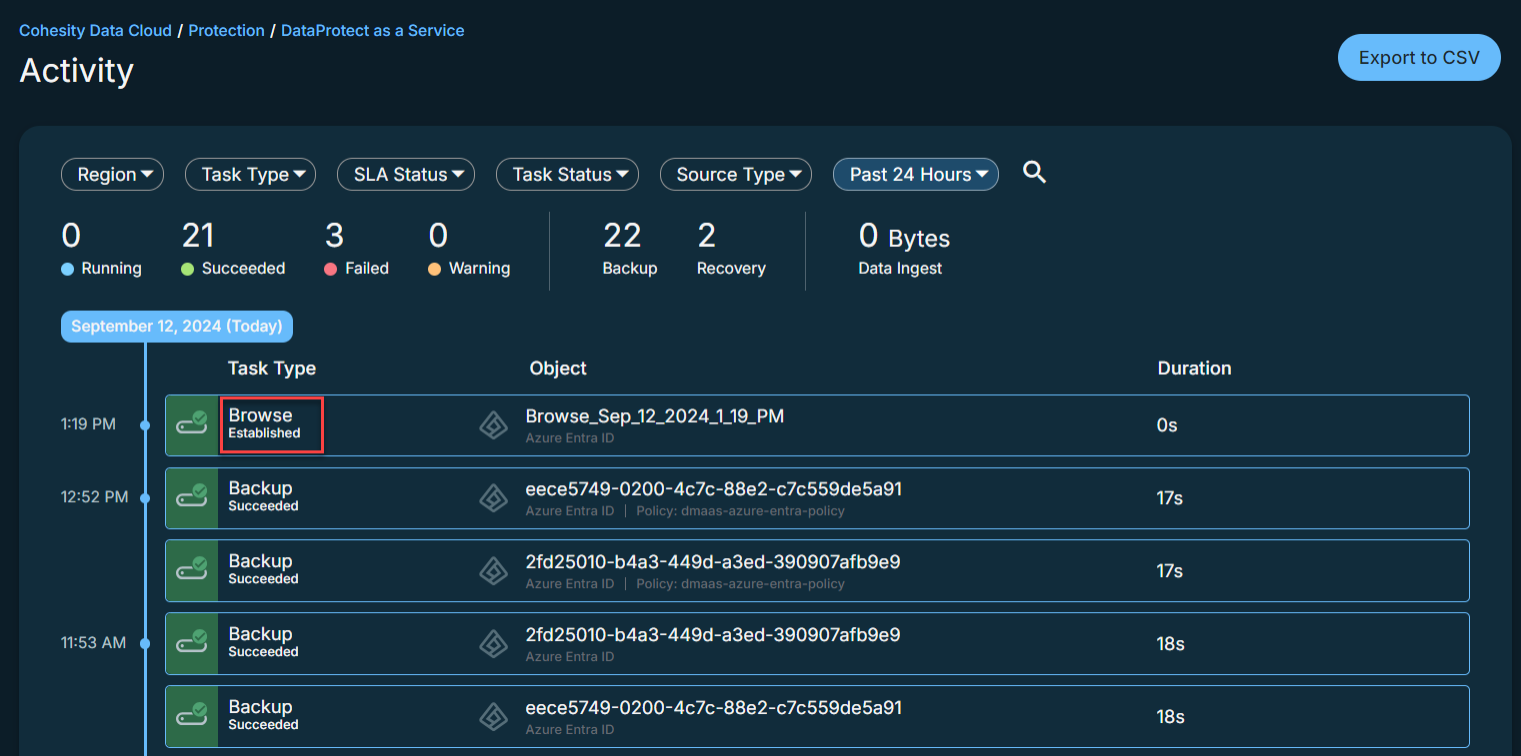1521x756 pixels.
Task: Open the Browse_Sep_12_2024_1_19_PM activity entry
Action: pos(654,416)
